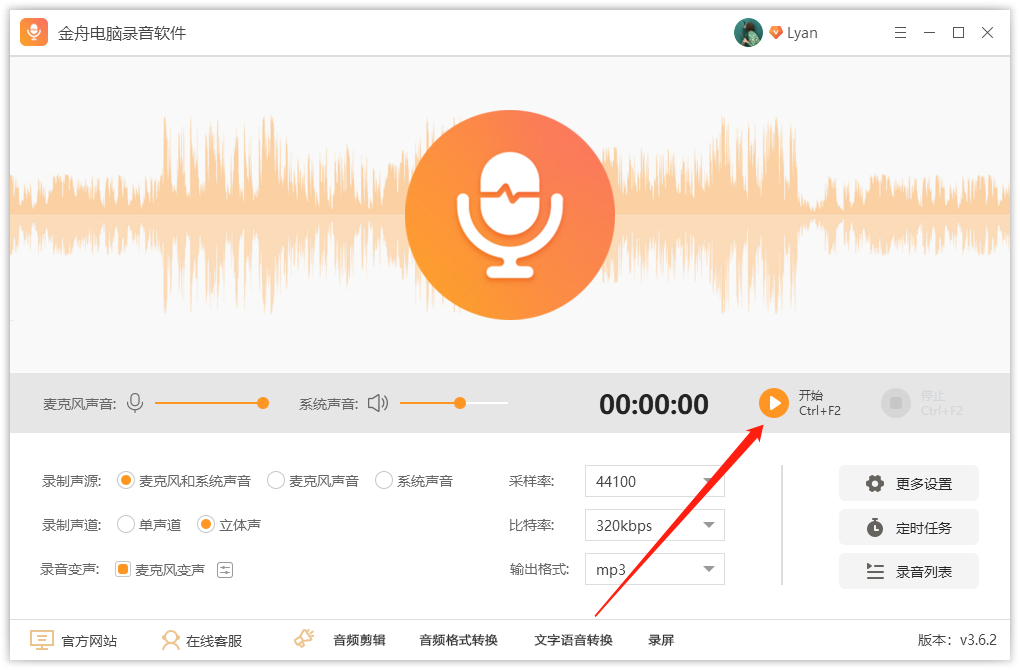Click the gear icon on More Settings
Screen dimensions: 1020x670
(875, 483)
